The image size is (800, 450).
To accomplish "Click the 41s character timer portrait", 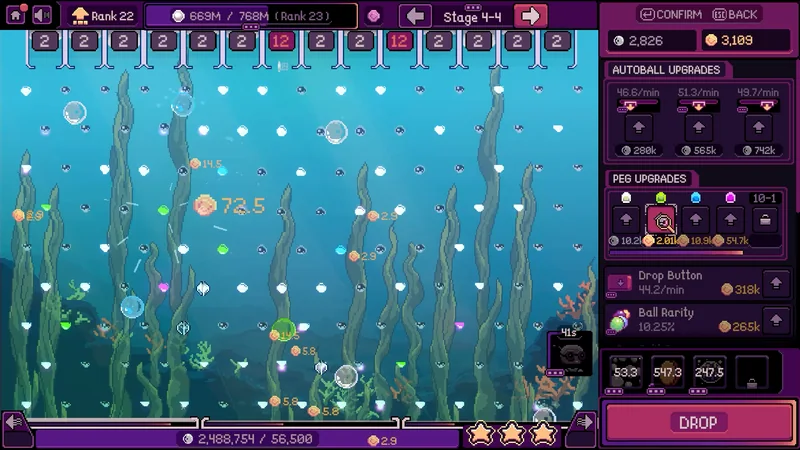I will (x=570, y=352).
